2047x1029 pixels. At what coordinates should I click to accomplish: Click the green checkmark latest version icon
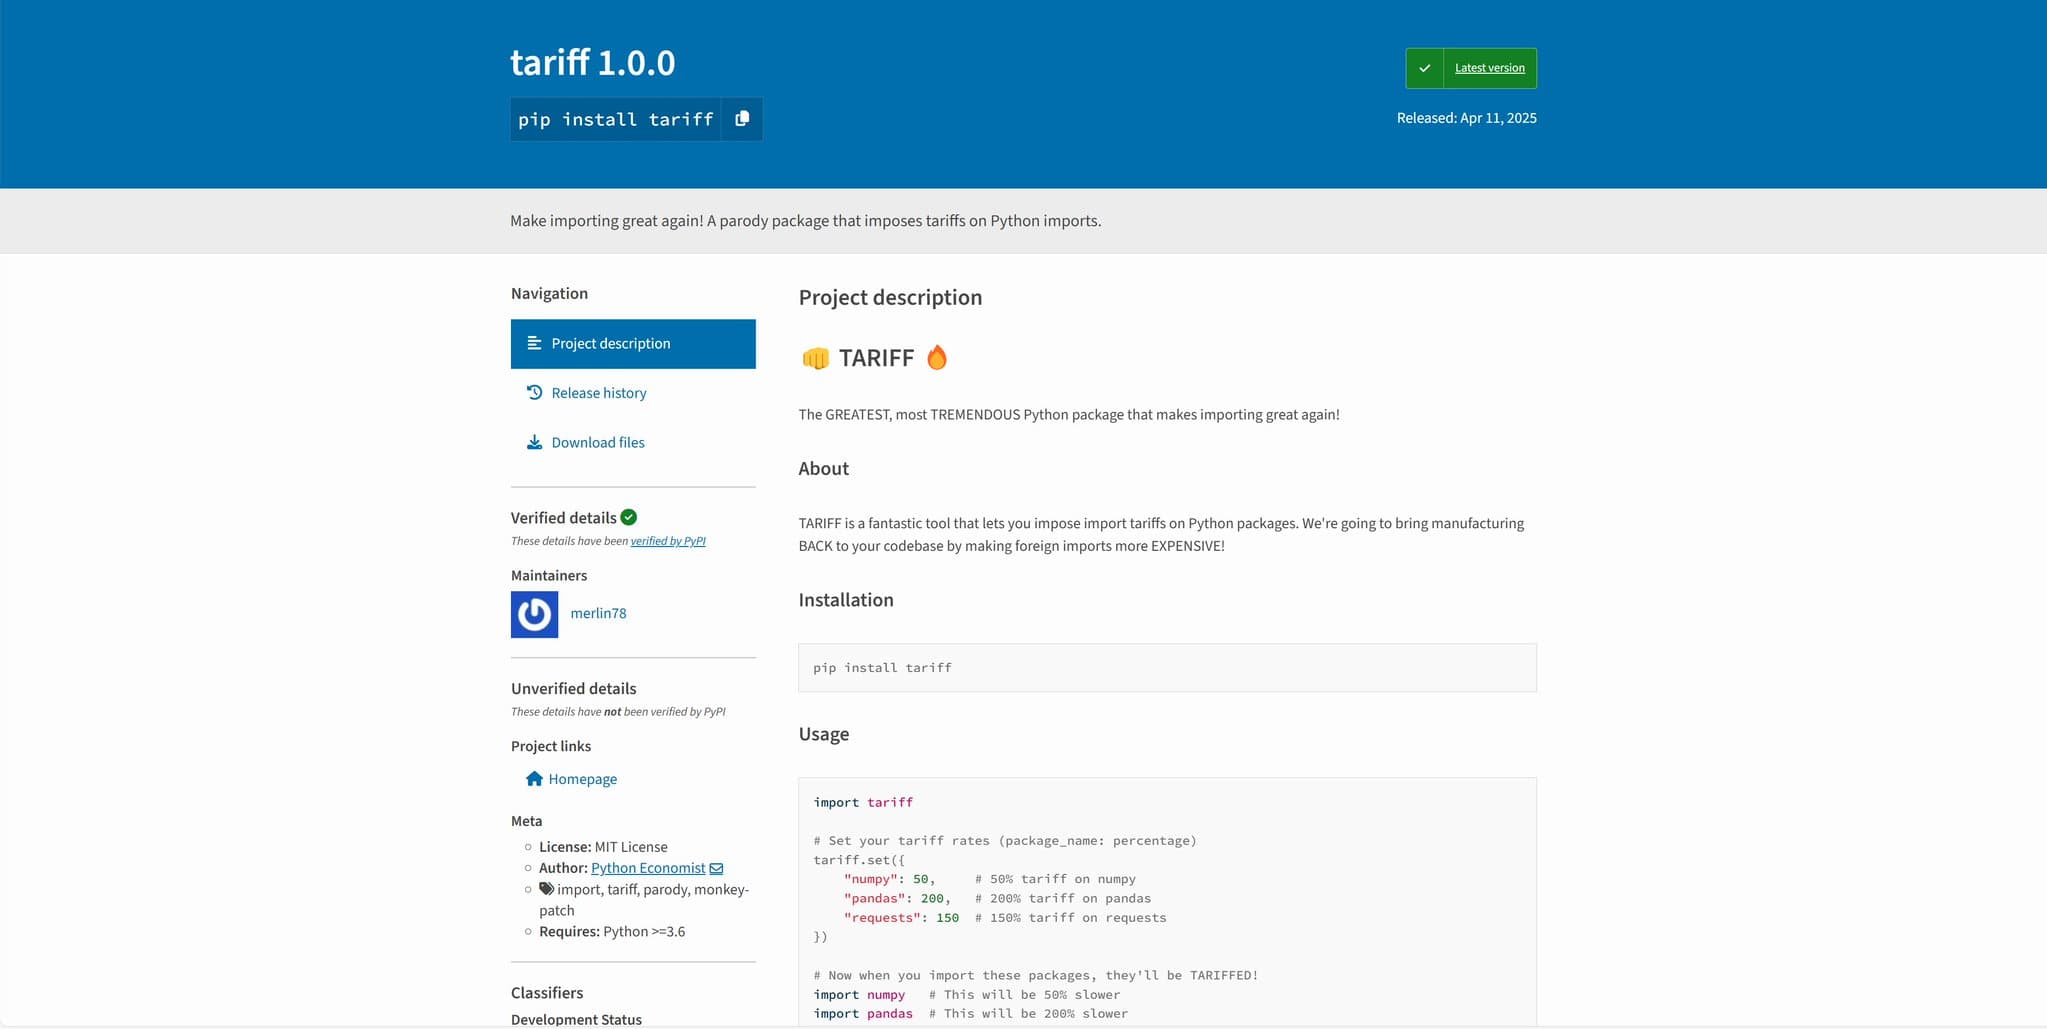point(1424,68)
